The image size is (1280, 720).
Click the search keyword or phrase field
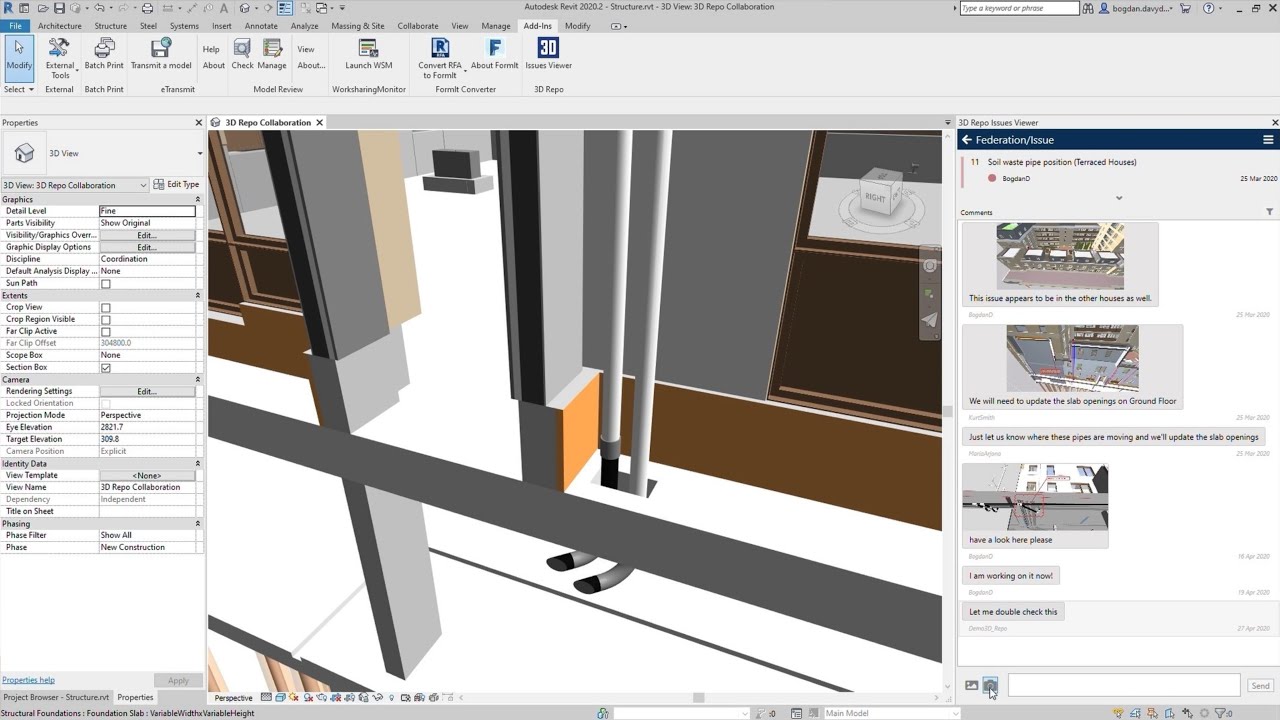(x=1019, y=8)
